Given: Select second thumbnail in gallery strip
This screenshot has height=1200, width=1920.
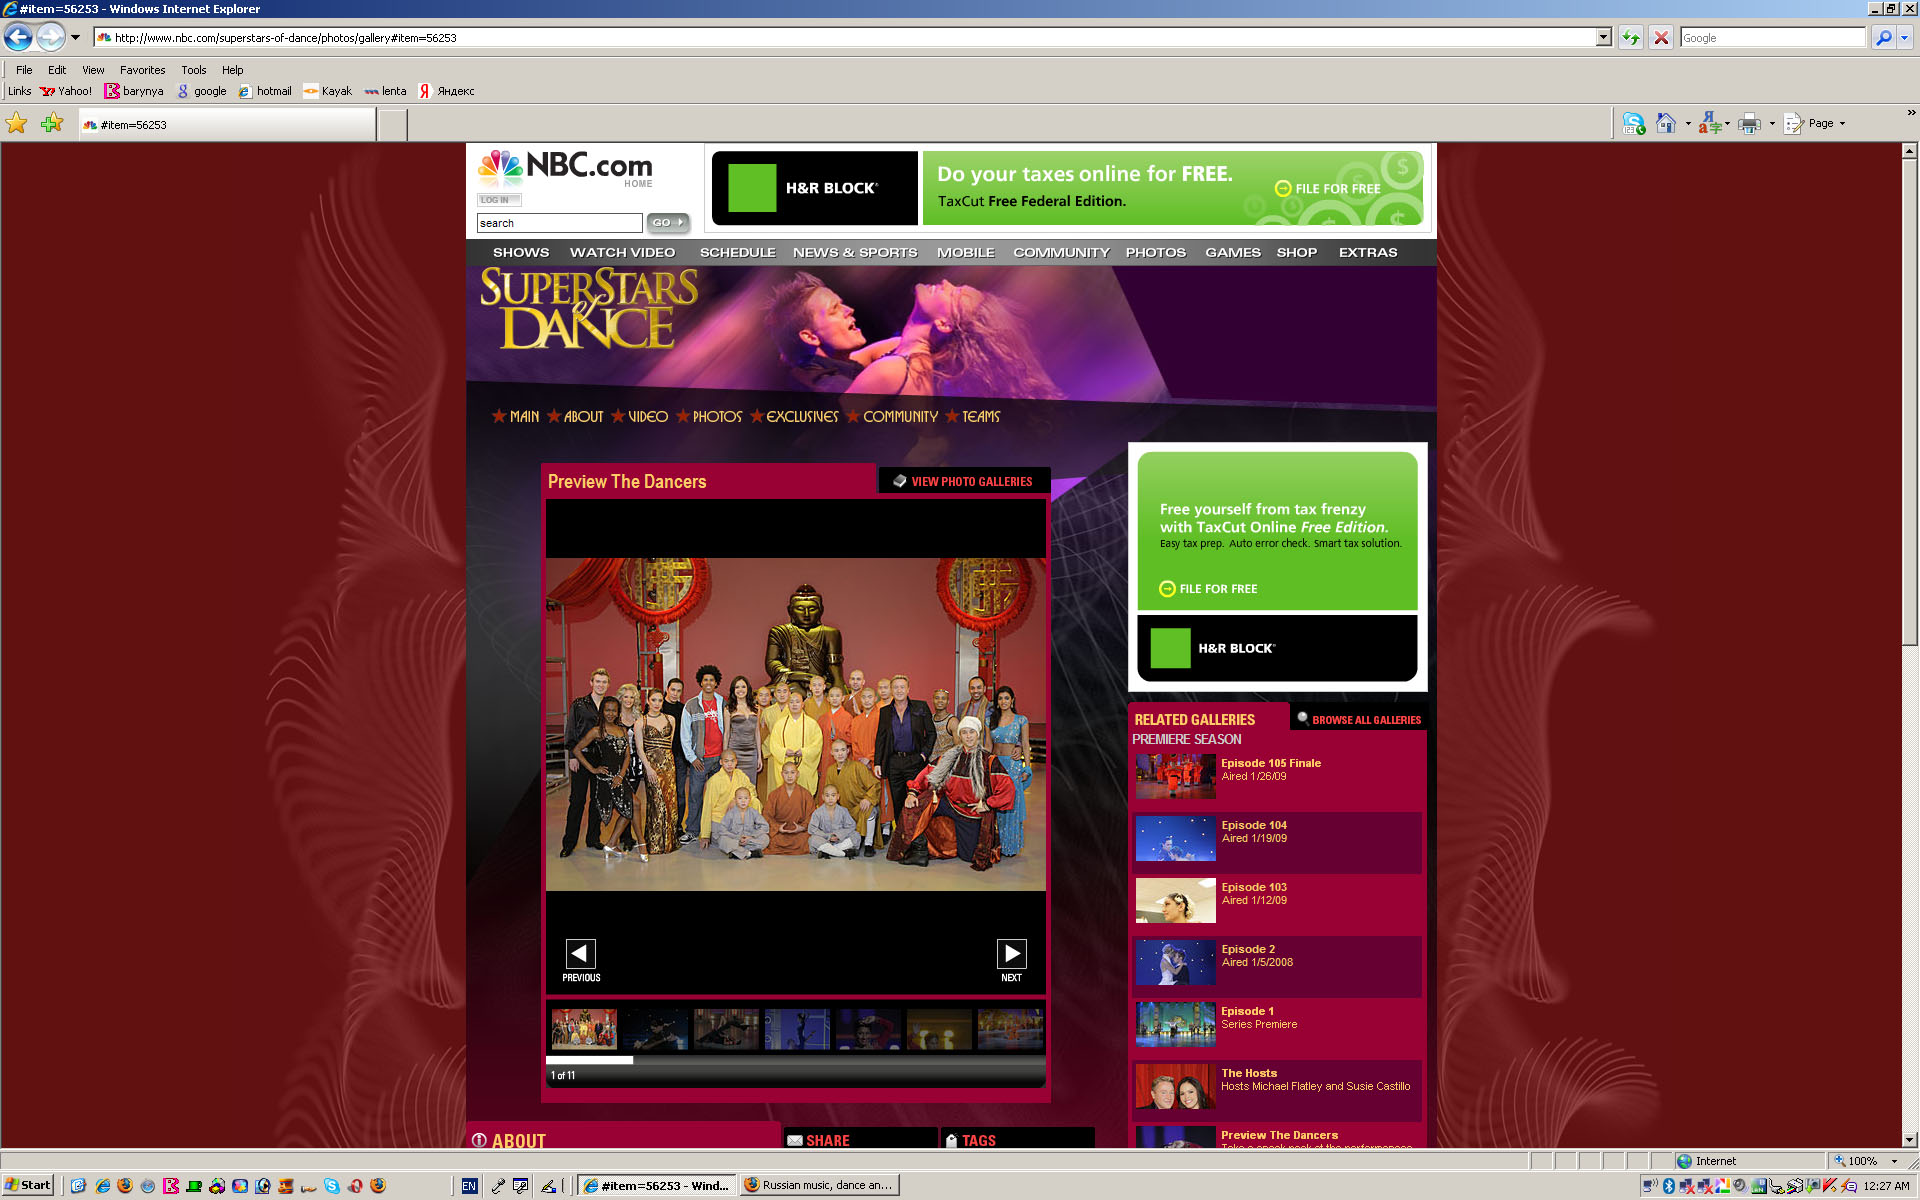Looking at the screenshot, I should click(655, 1029).
